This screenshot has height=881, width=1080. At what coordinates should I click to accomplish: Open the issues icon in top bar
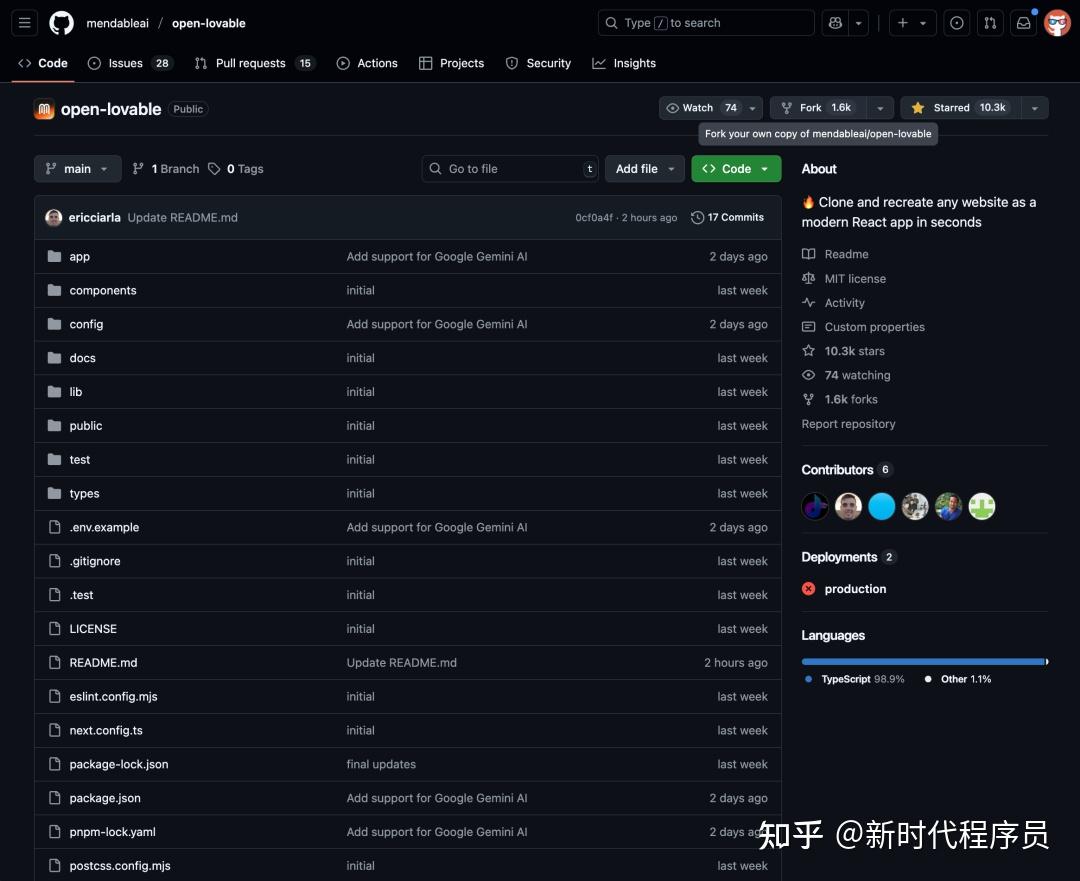957,23
